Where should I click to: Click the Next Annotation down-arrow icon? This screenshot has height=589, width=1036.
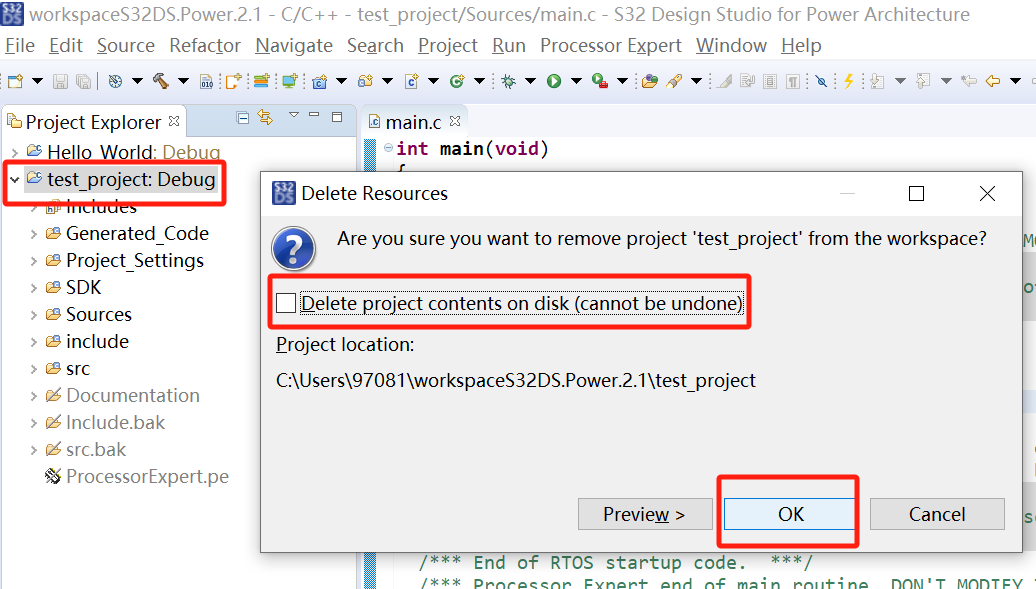pyautogui.click(x=877, y=81)
